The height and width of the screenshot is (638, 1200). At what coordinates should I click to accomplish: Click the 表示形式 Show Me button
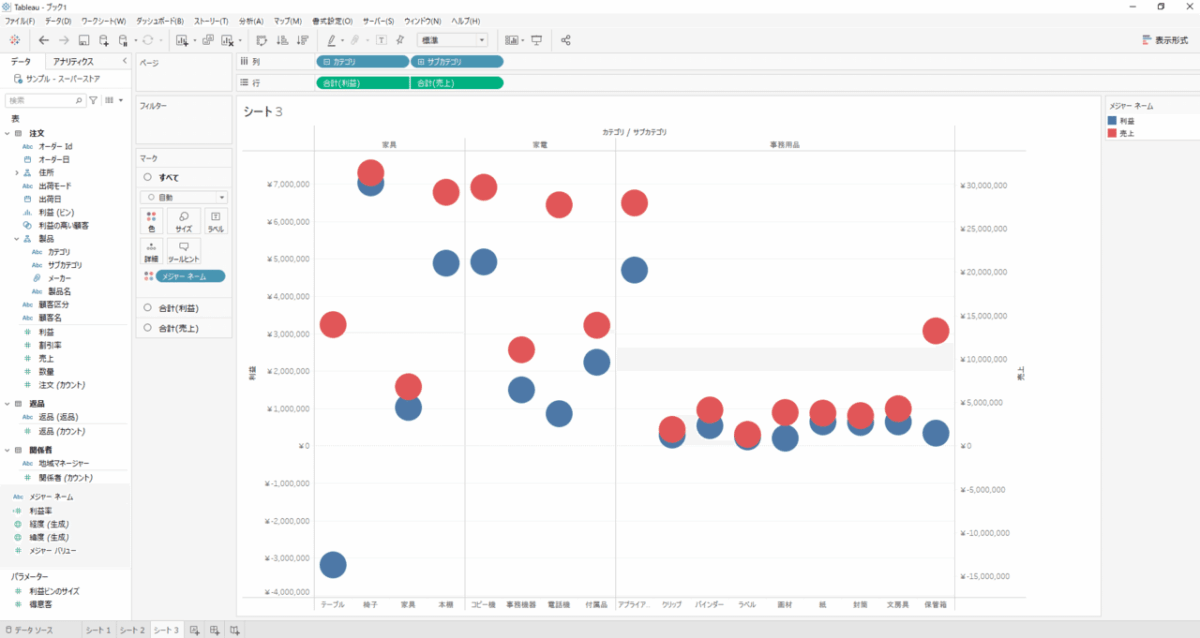point(1164,40)
